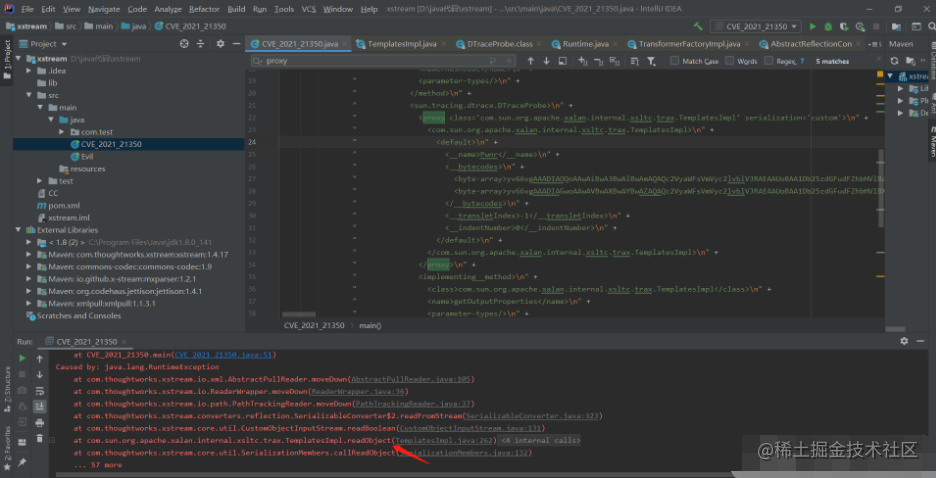Start debugging with the green bug icon
Screen dimensions: 936x478
828,27
